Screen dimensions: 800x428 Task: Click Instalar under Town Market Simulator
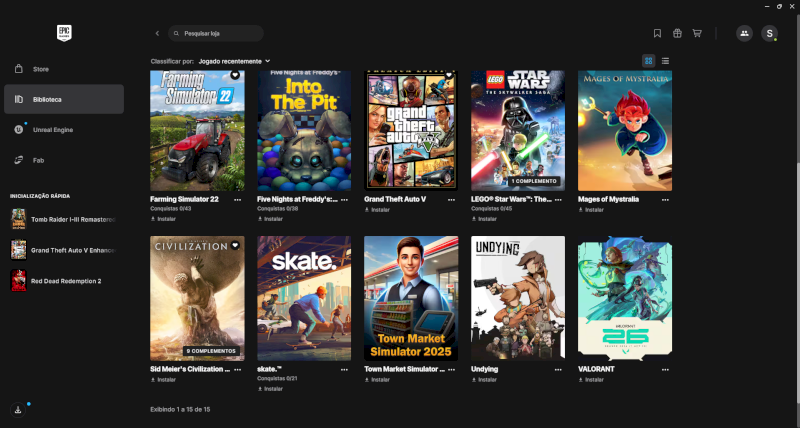point(377,380)
